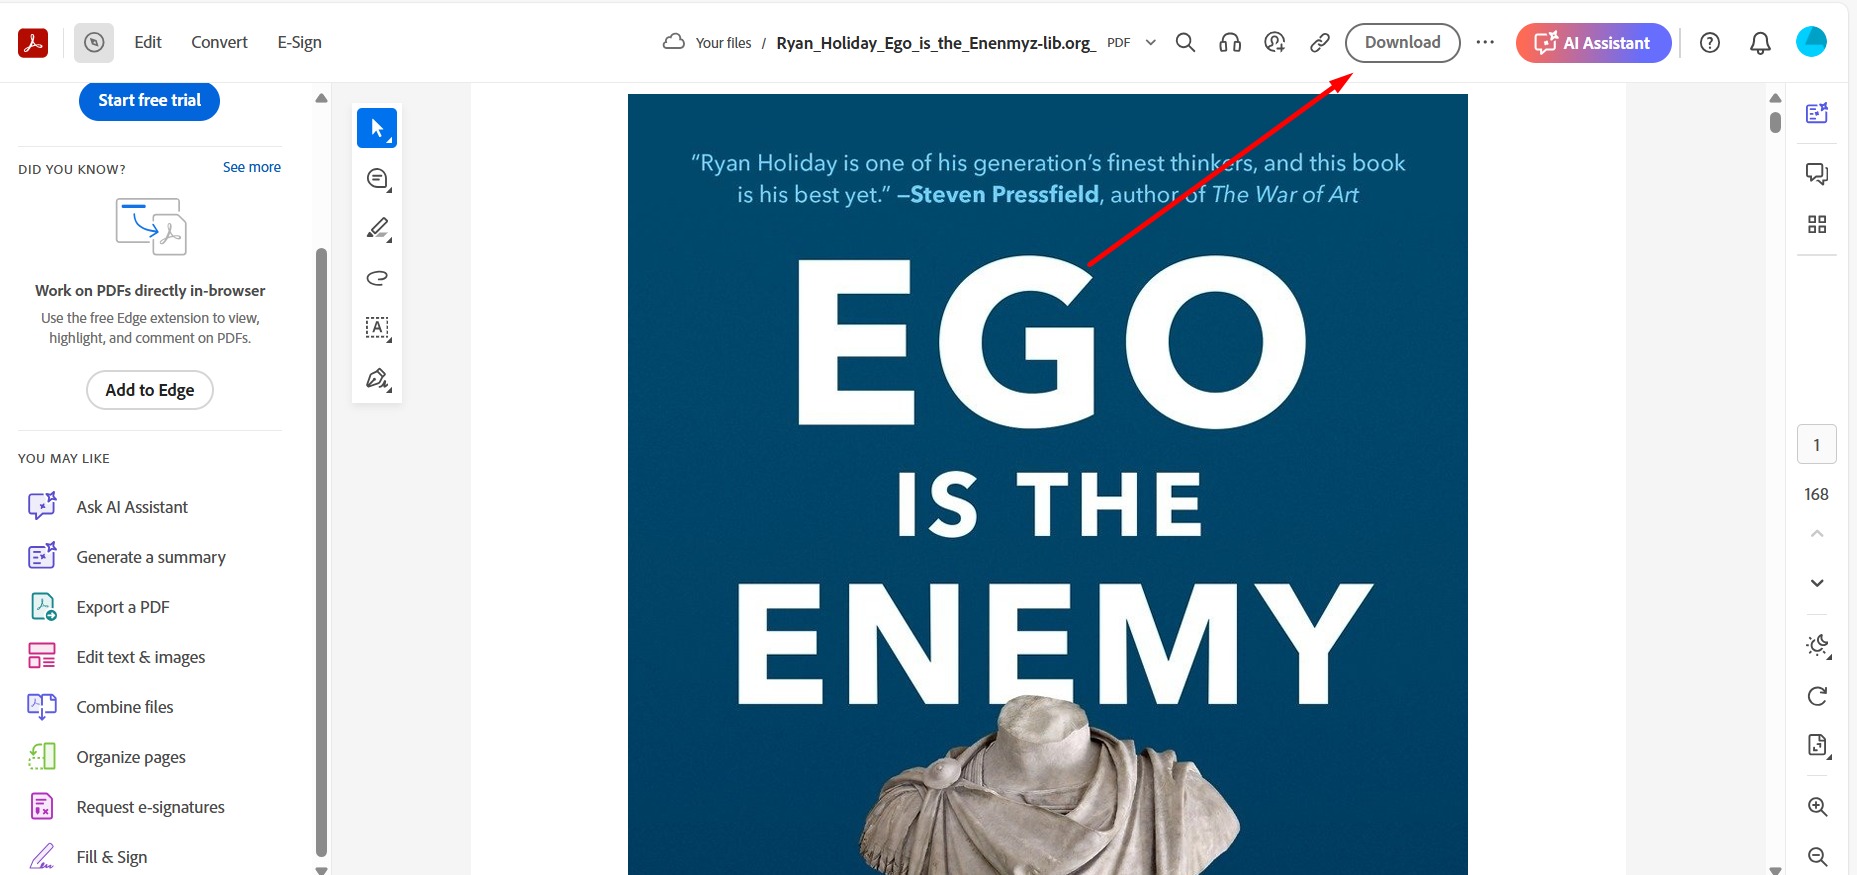Open the read aloud headphones icon
Viewport: 1857px width, 875px height.
click(1230, 42)
